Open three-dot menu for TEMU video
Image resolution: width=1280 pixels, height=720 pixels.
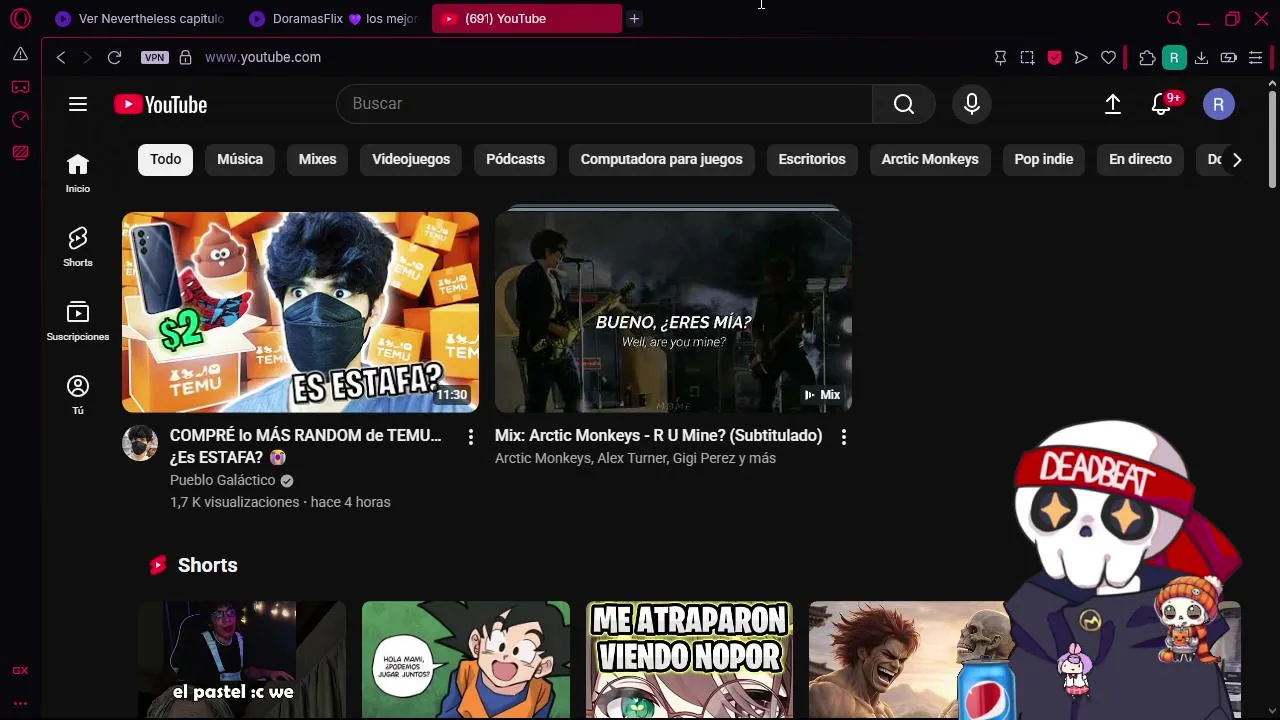471,437
